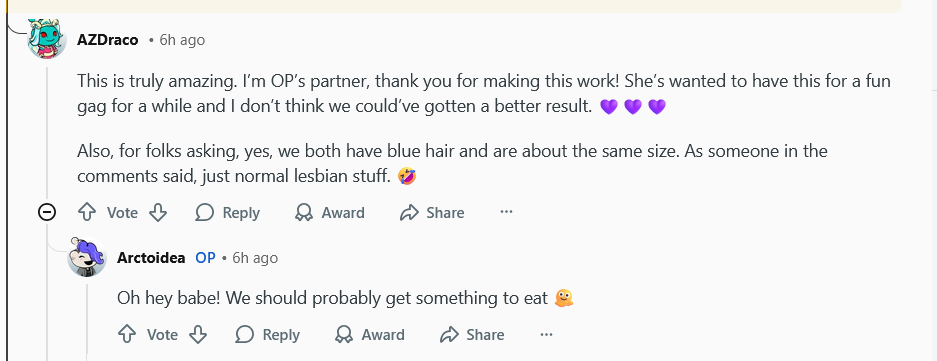Click the OP badge next to Arctoidea
937x361 pixels.
[x=206, y=258]
